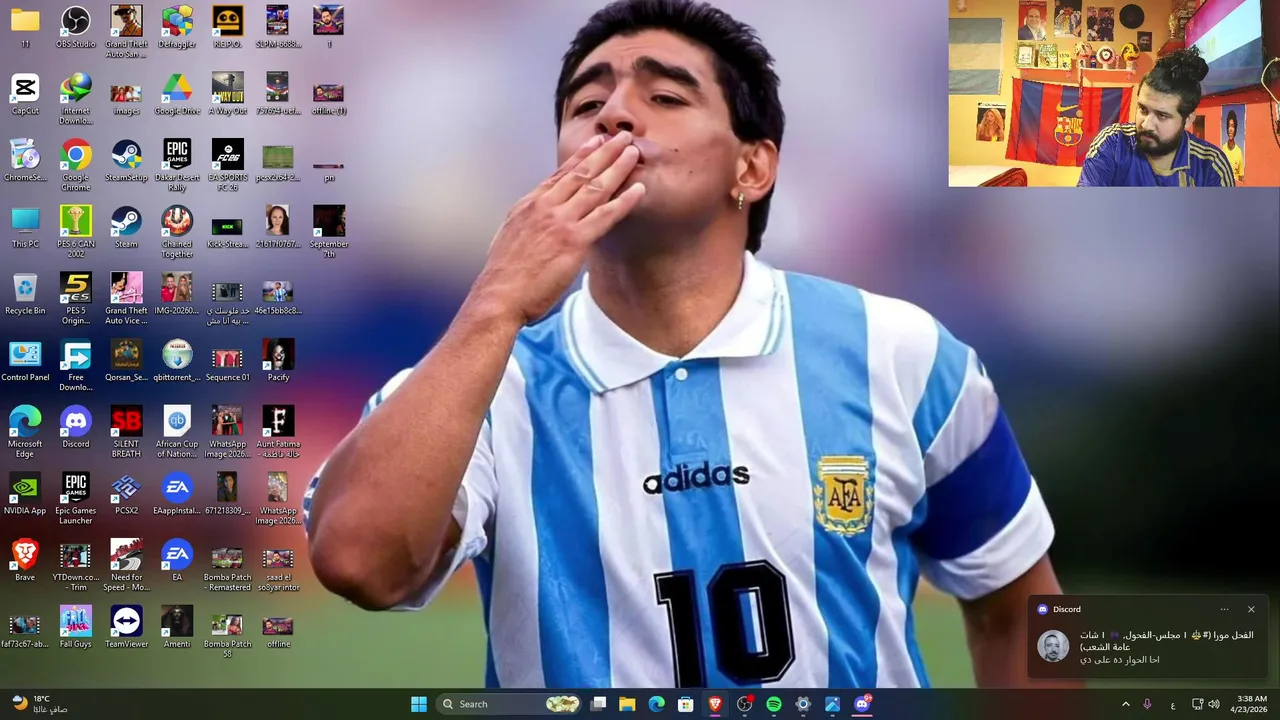
Task: Click the microphone tray icon
Action: click(x=1147, y=704)
